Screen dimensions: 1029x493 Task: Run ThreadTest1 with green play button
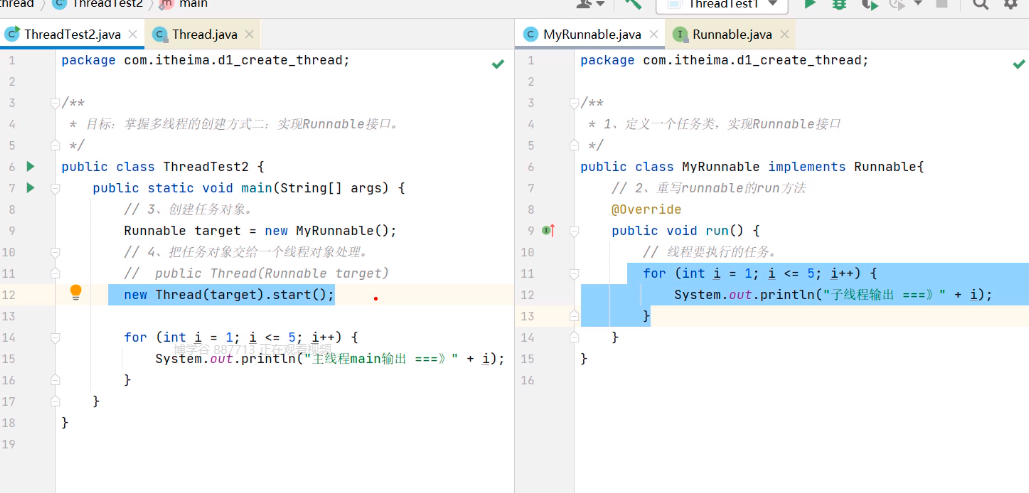click(810, 5)
